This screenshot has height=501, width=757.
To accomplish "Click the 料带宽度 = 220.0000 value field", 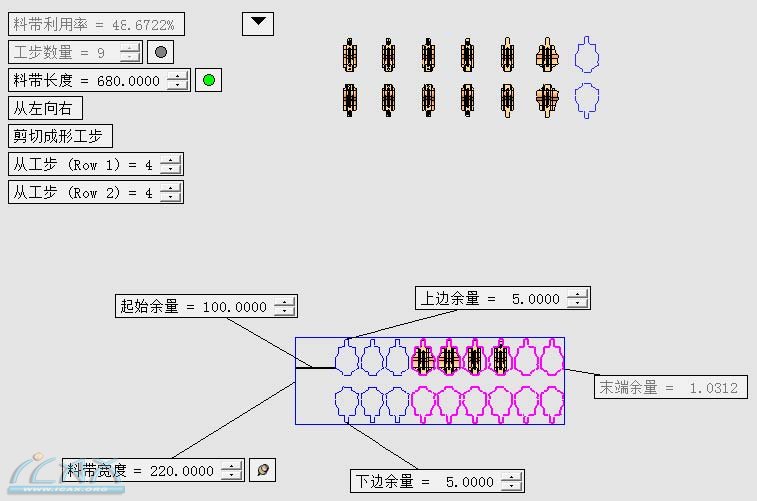I will (x=153, y=470).
